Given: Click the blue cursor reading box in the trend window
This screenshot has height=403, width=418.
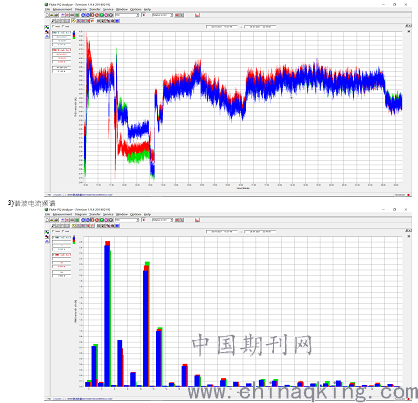Looking at the screenshot, I should click(x=62, y=33).
